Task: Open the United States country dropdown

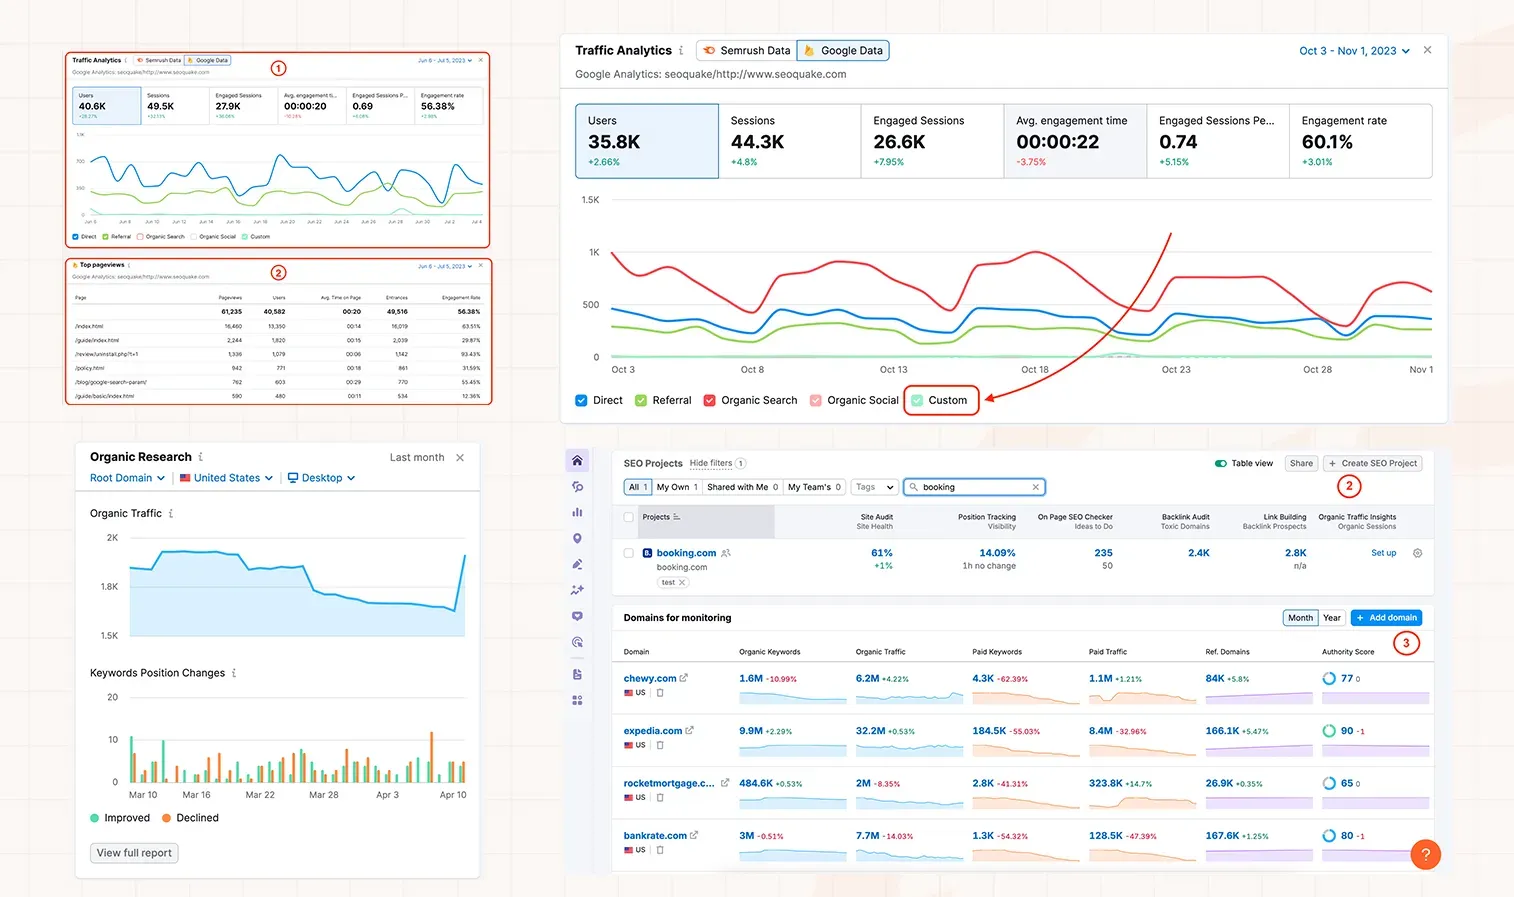Action: [226, 477]
